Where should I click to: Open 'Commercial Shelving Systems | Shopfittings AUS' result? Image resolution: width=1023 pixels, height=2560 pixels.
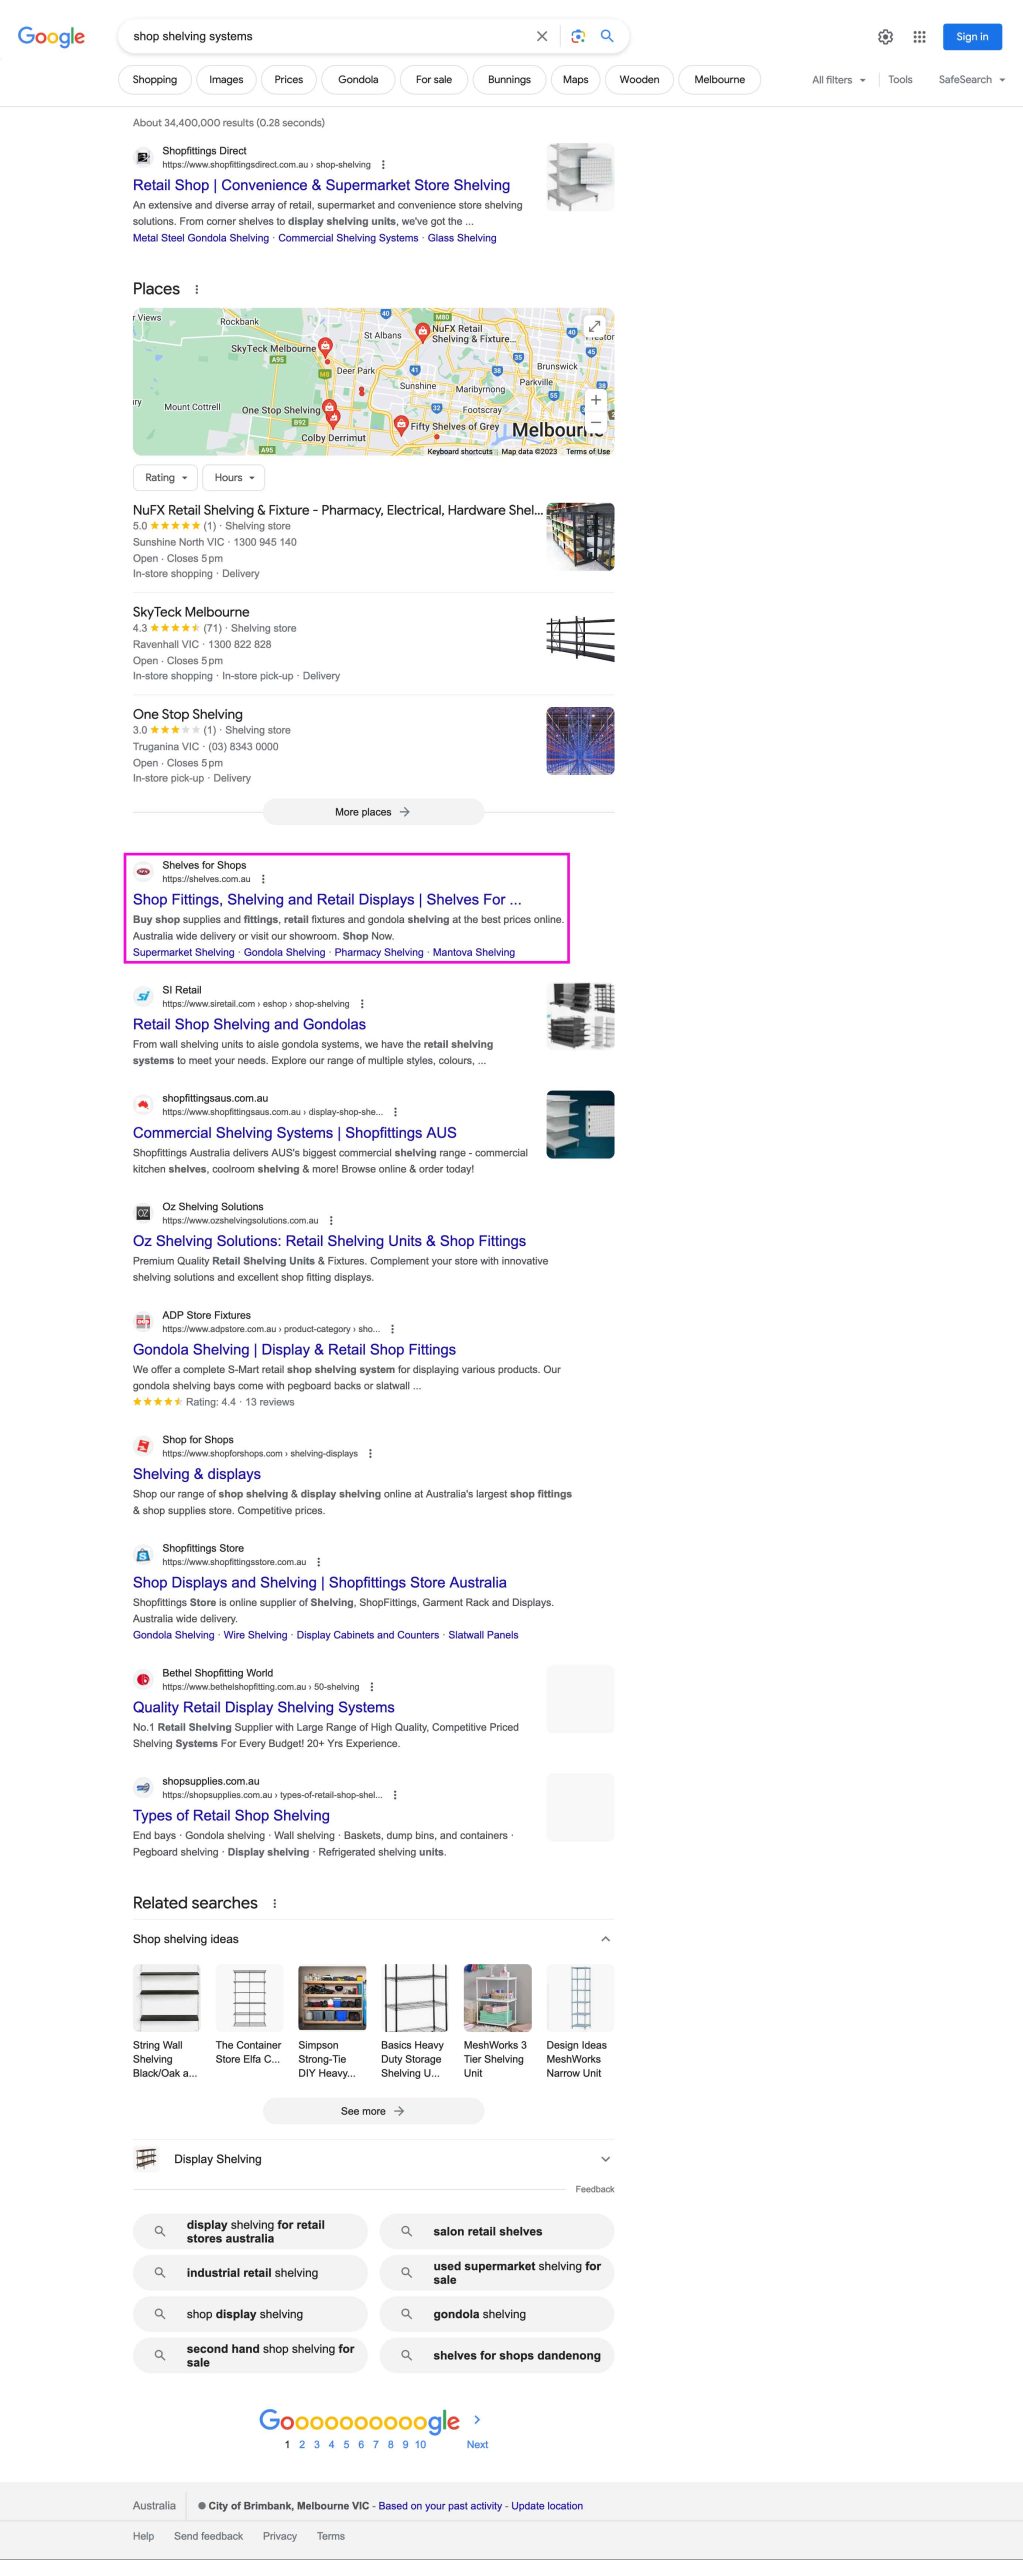tap(294, 1133)
